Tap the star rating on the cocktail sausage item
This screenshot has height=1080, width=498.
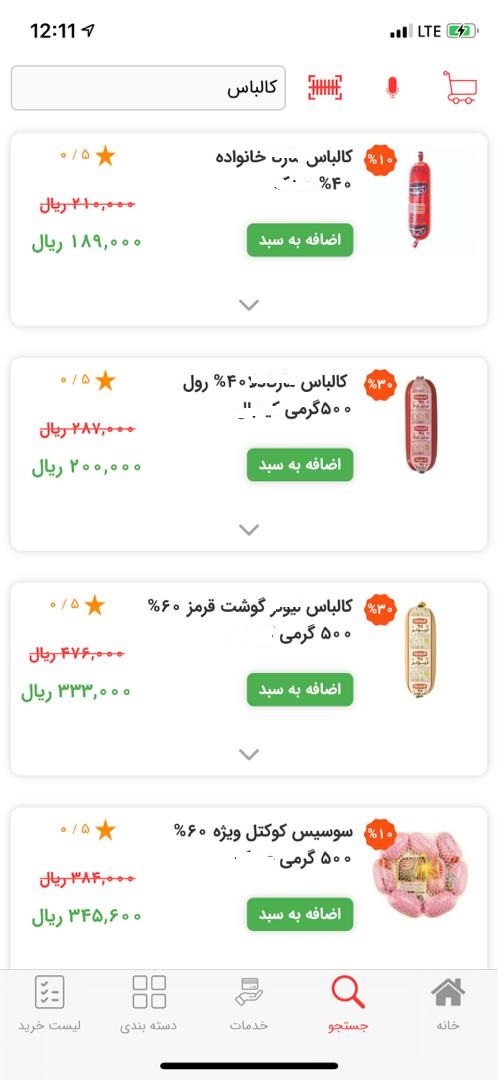coord(87,830)
